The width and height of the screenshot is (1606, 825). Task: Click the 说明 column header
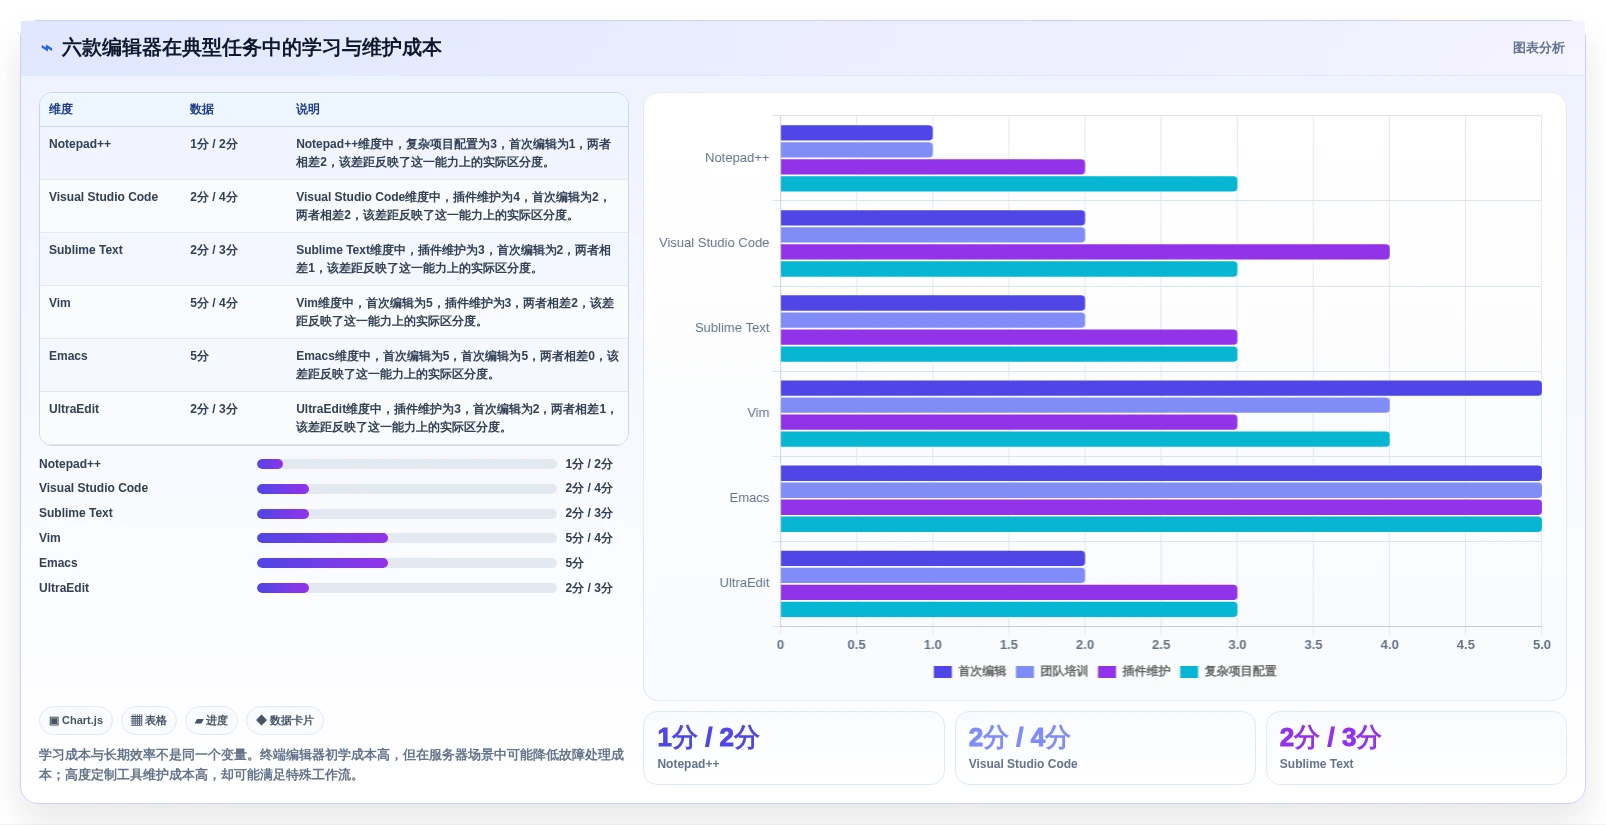coord(308,109)
